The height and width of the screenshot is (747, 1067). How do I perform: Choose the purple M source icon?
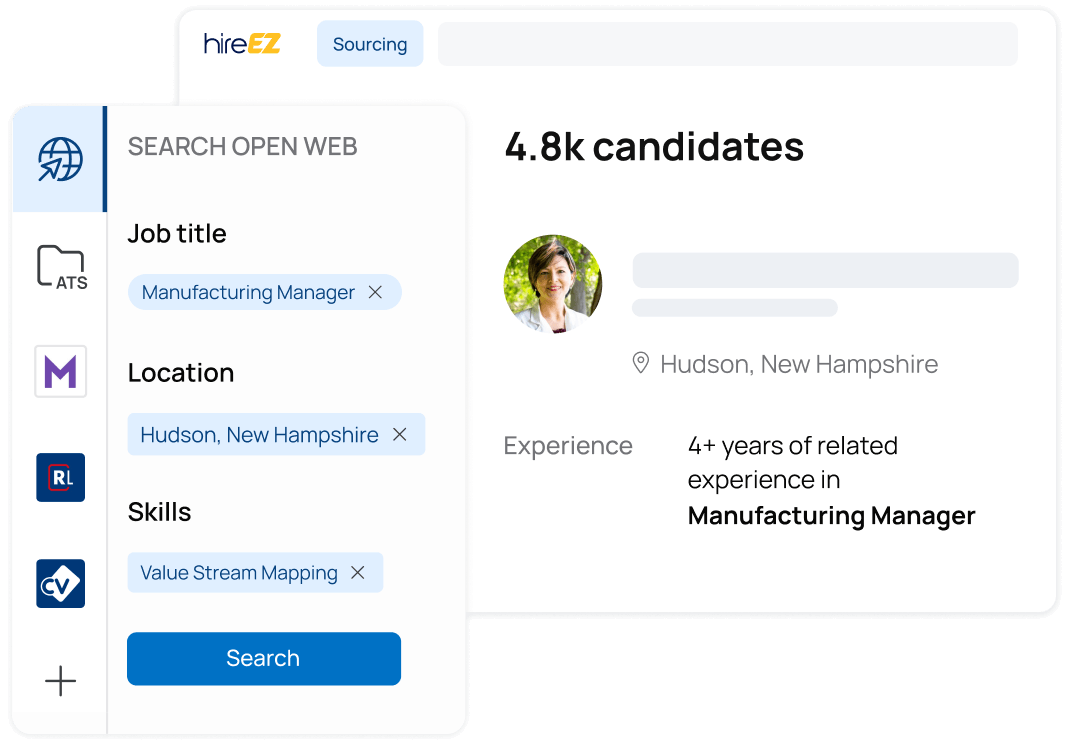tap(60, 371)
